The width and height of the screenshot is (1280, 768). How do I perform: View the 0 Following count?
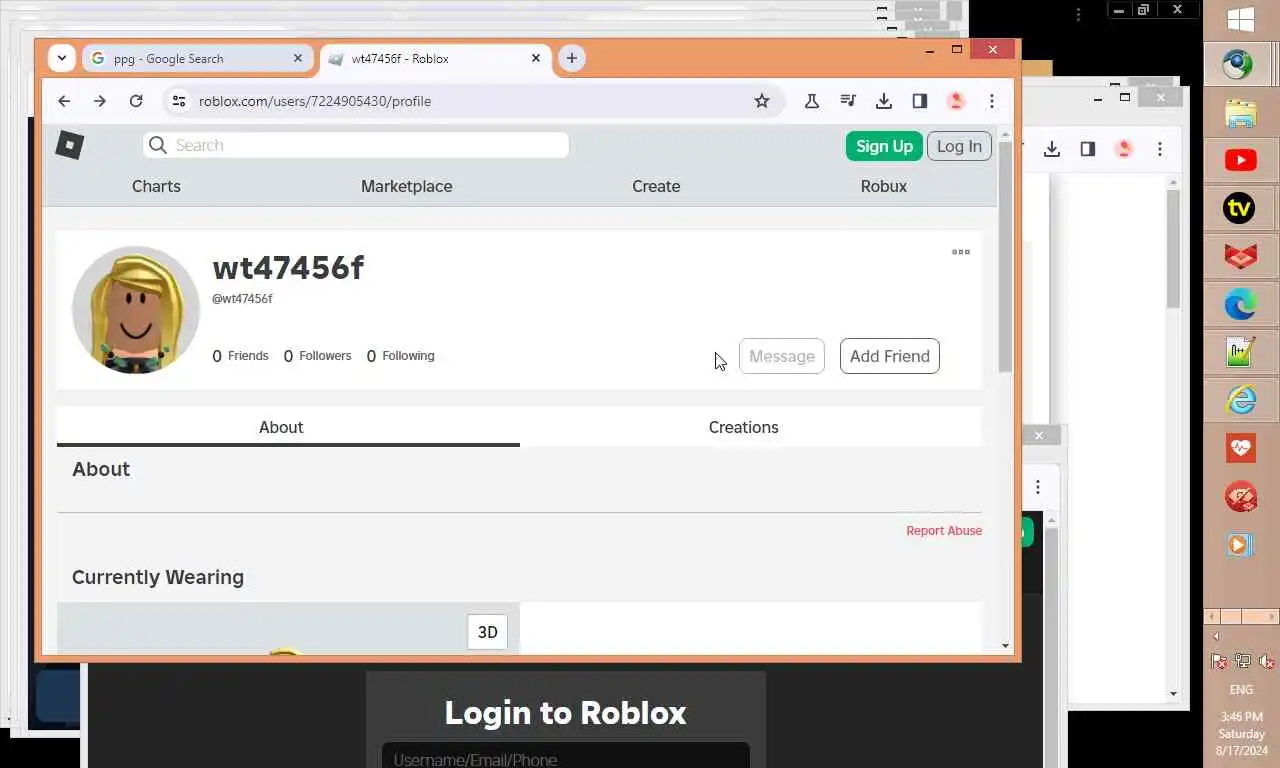400,356
